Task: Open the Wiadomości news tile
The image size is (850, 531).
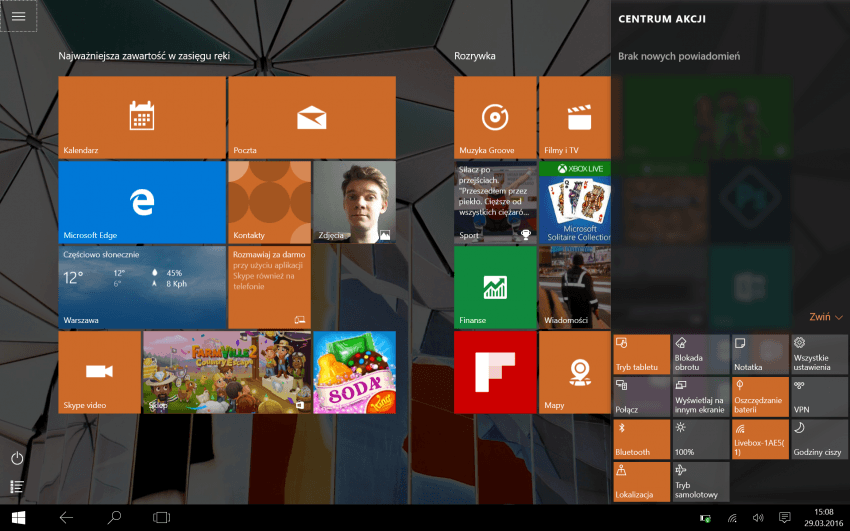Action: pos(575,287)
